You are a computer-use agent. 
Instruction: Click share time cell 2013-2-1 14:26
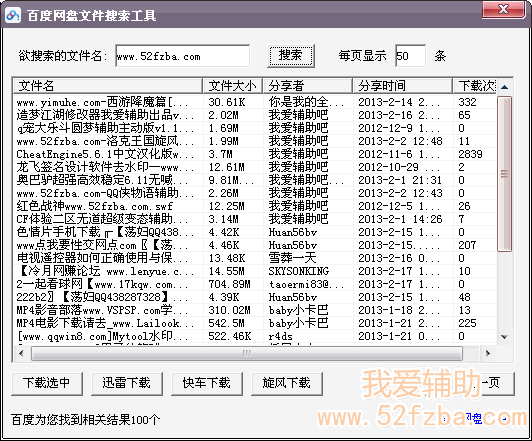(400, 219)
